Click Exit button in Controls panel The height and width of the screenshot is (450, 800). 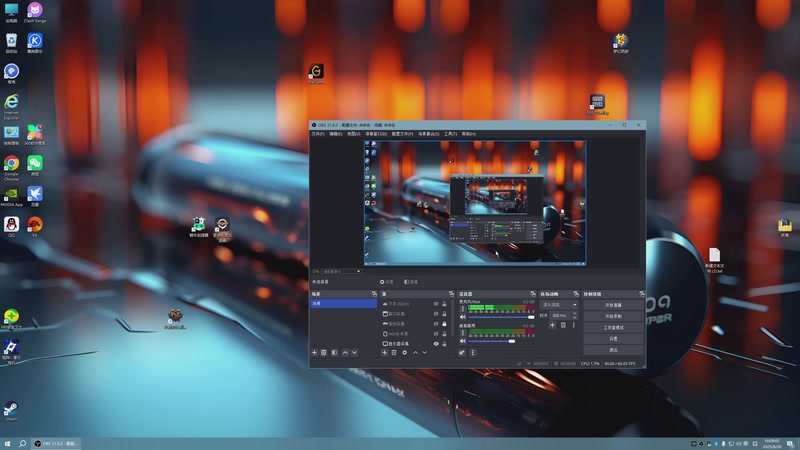(614, 350)
